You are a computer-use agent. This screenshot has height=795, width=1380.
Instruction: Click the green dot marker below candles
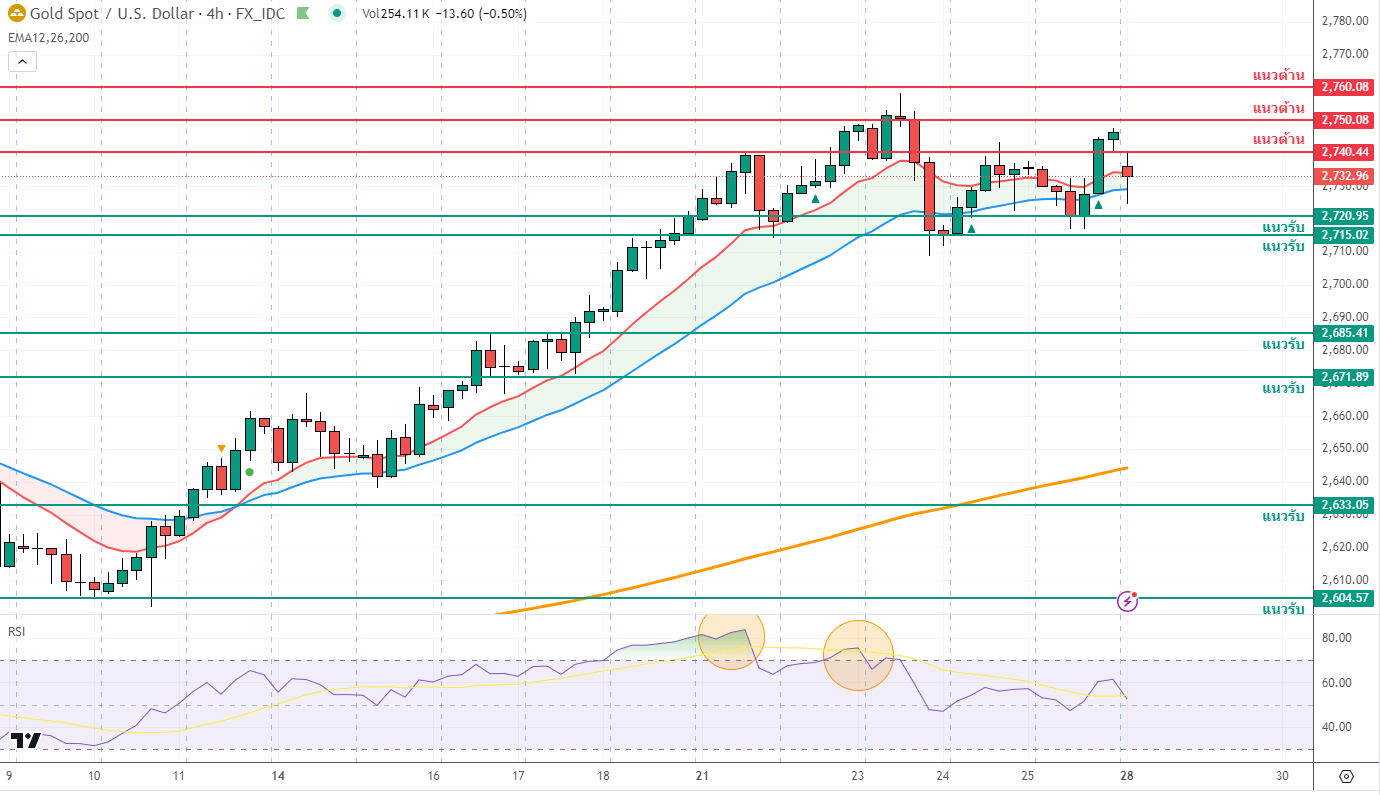pyautogui.click(x=249, y=472)
